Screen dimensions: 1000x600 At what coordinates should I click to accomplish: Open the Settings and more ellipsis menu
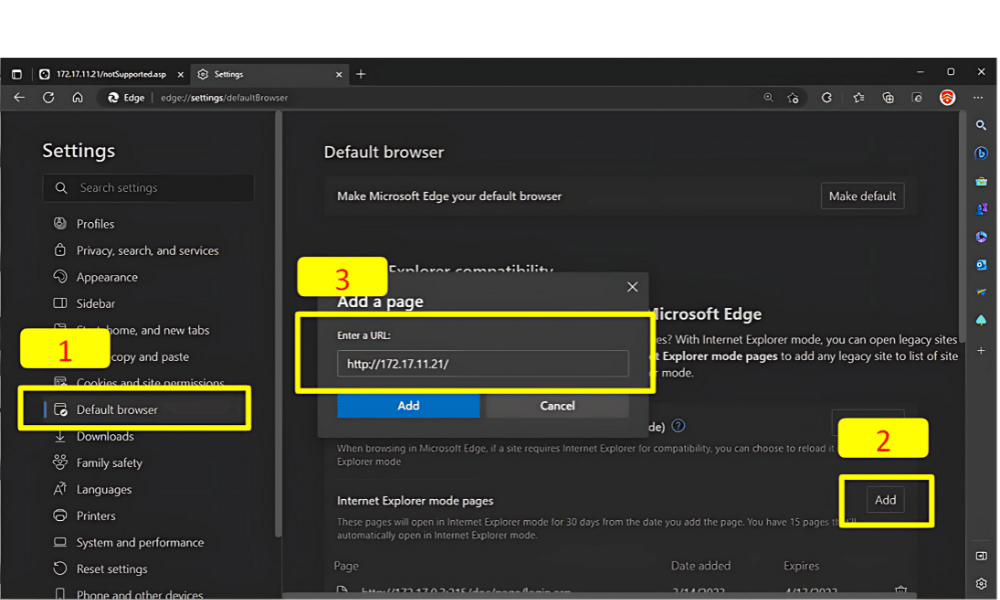978,98
